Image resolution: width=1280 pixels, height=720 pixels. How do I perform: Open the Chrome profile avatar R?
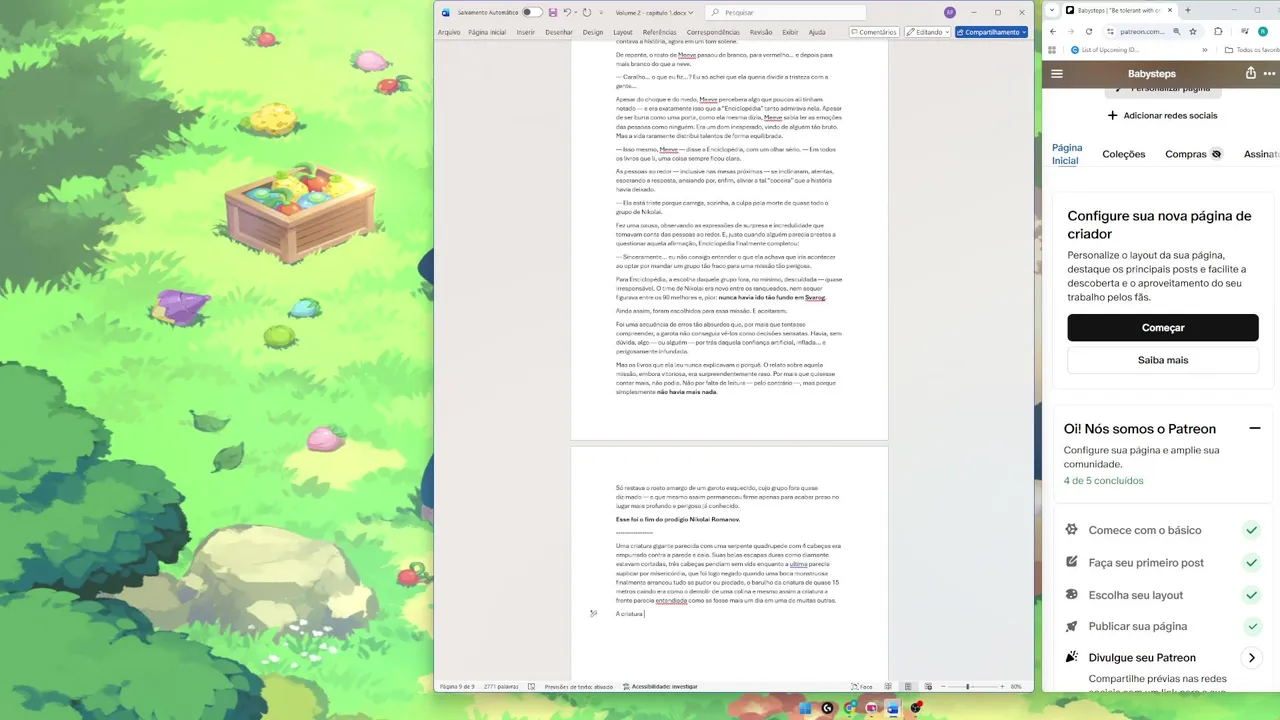[1263, 31]
